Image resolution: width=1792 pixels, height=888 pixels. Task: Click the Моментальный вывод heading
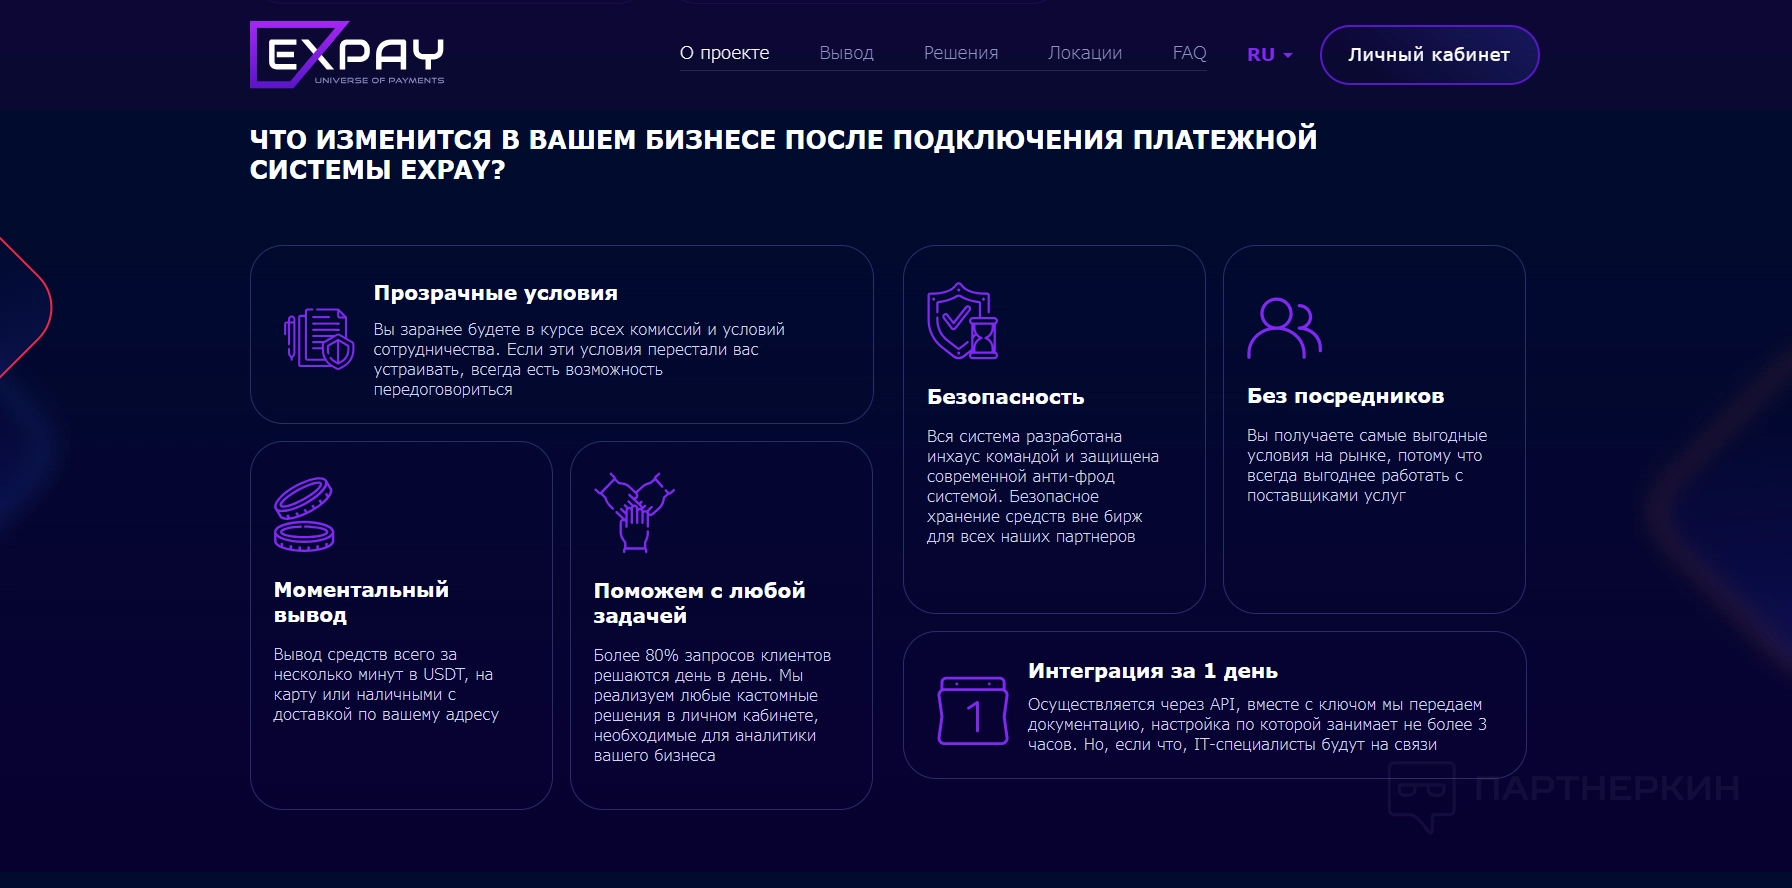[x=361, y=602]
